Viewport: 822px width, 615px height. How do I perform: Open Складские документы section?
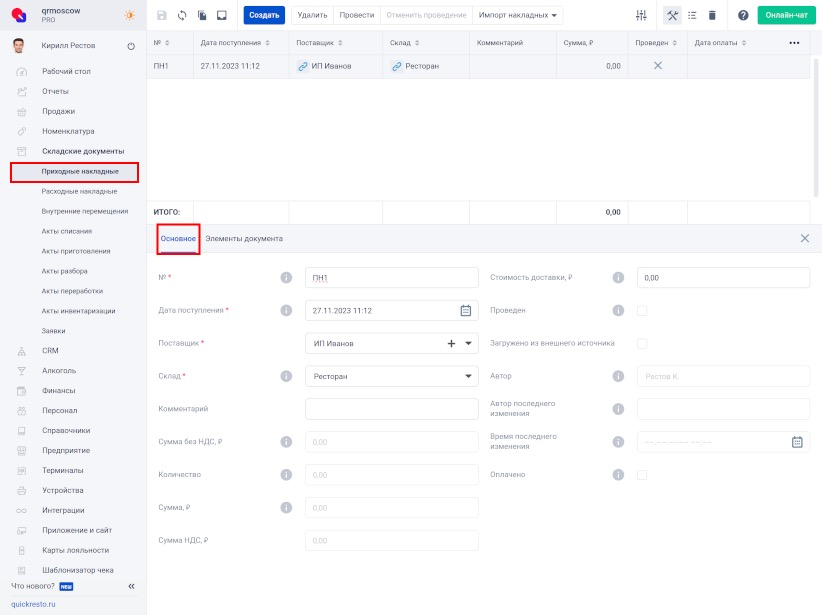pyautogui.click(x=83, y=151)
